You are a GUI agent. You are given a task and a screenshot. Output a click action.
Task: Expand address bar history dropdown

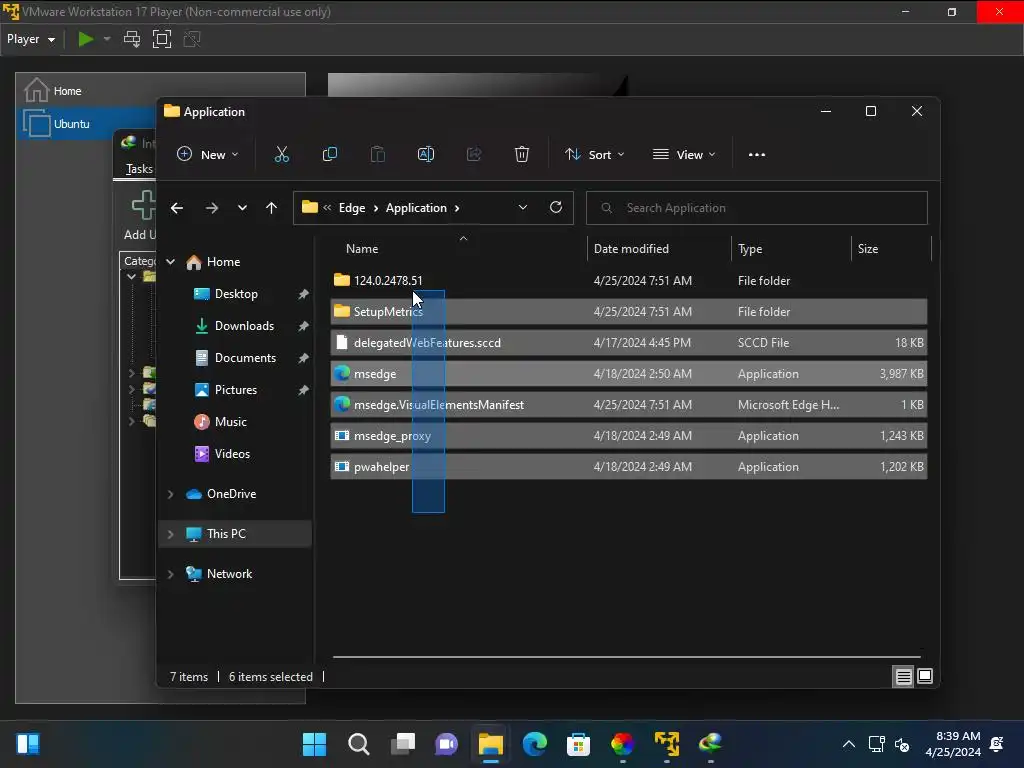522,207
